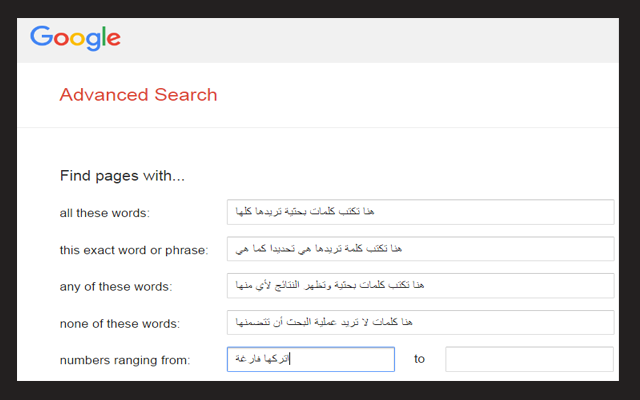
Task: Click the Arabic text in none of these words box
Action: pos(323,322)
